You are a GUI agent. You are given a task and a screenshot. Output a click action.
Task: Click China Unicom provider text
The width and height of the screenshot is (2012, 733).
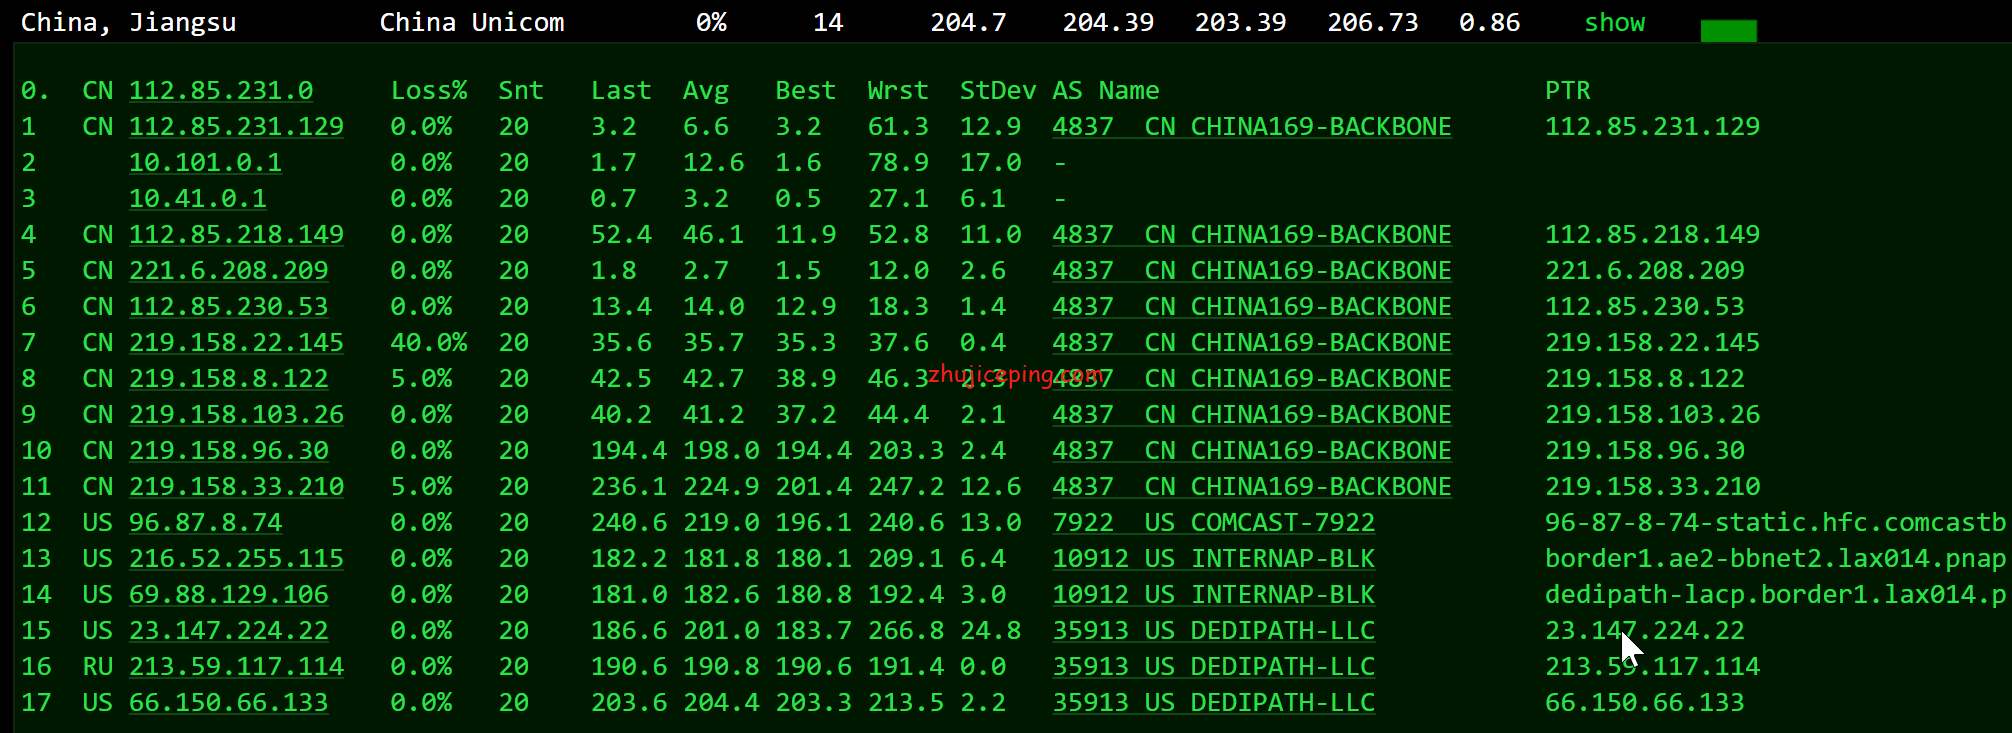point(472,22)
